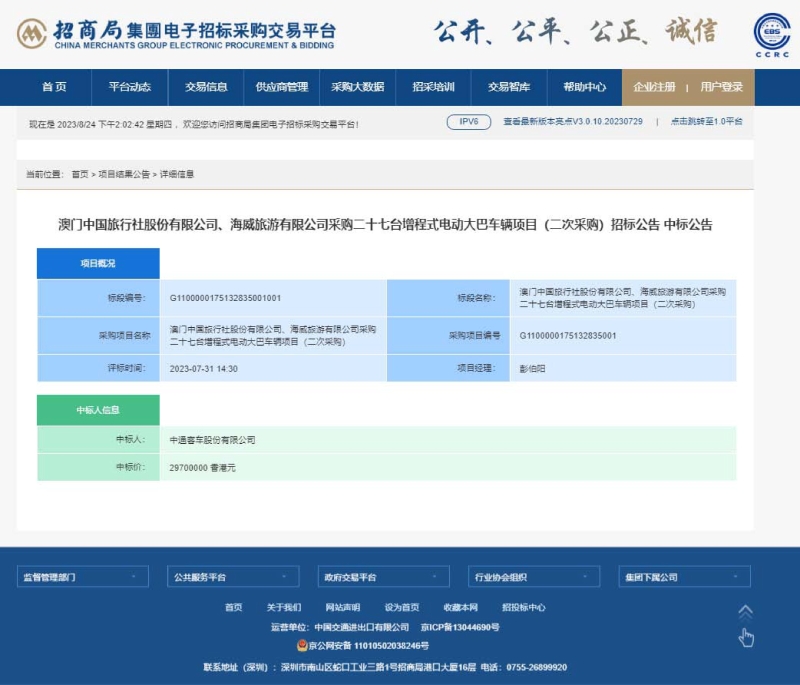Click the announcement title heading
Viewport: 800px width, 685px height.
coord(385,225)
